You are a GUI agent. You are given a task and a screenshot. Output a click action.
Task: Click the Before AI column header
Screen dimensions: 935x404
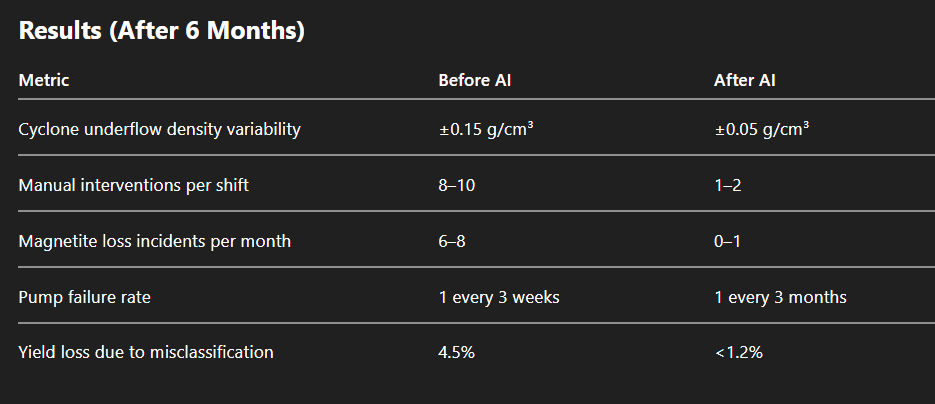475,80
